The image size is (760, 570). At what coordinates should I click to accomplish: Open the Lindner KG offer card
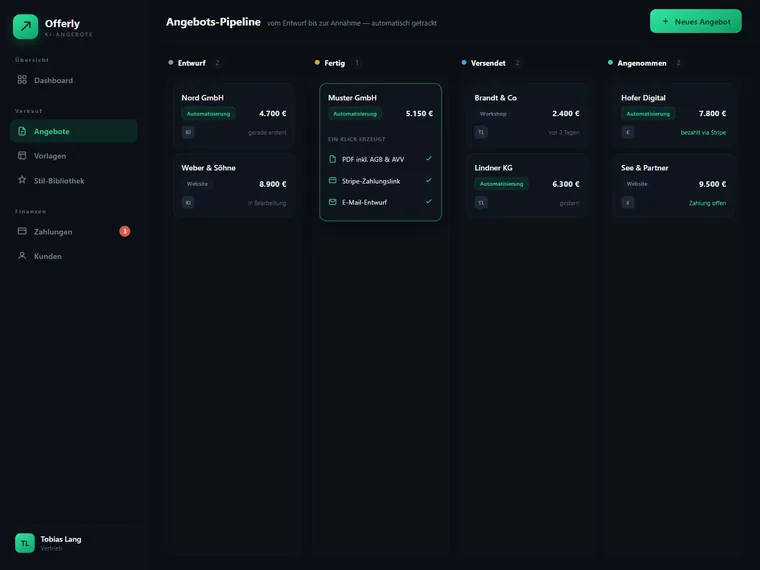(527, 185)
